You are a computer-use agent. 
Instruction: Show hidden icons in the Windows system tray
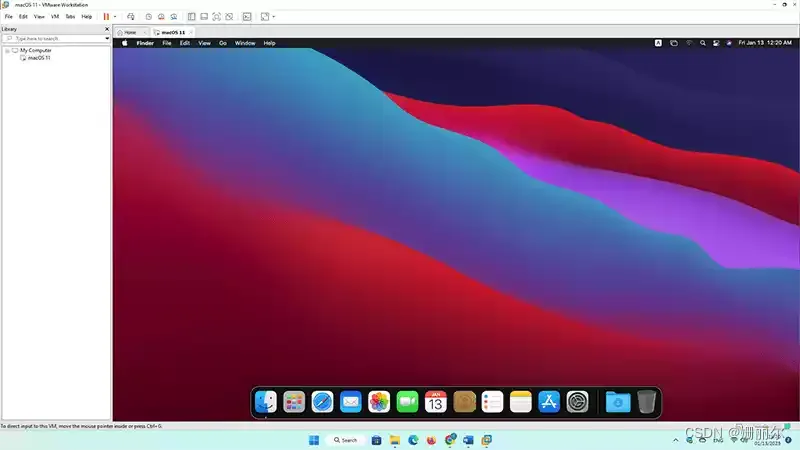676,440
